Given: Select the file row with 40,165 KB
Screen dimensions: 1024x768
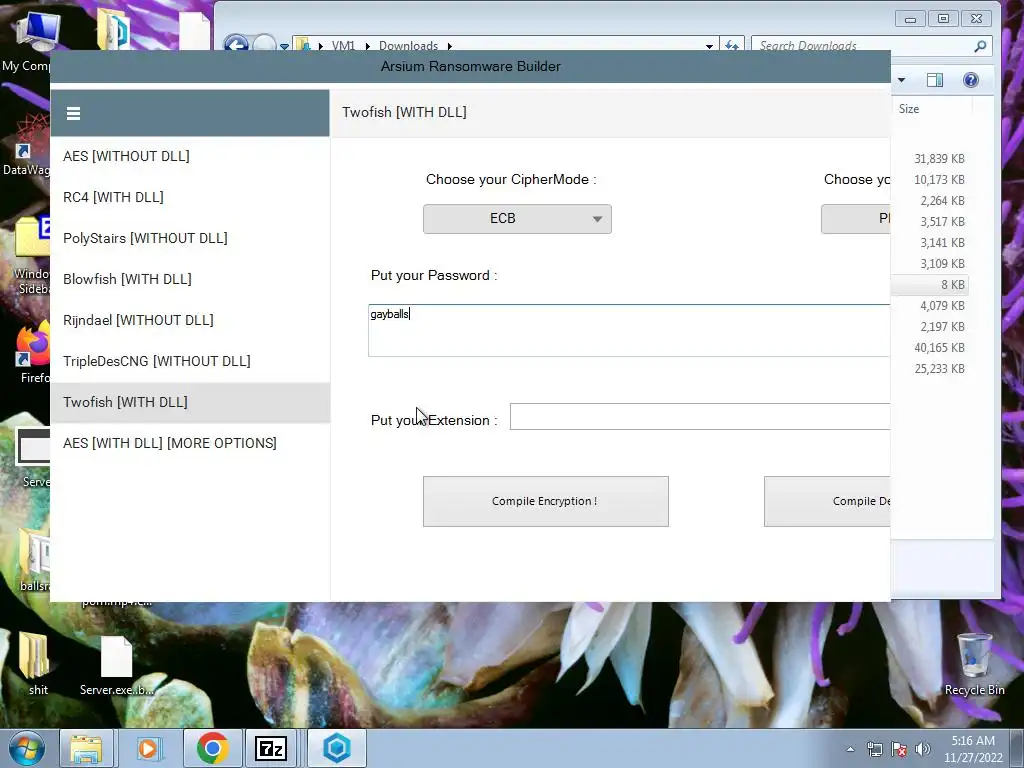Looking at the screenshot, I should (x=929, y=347).
